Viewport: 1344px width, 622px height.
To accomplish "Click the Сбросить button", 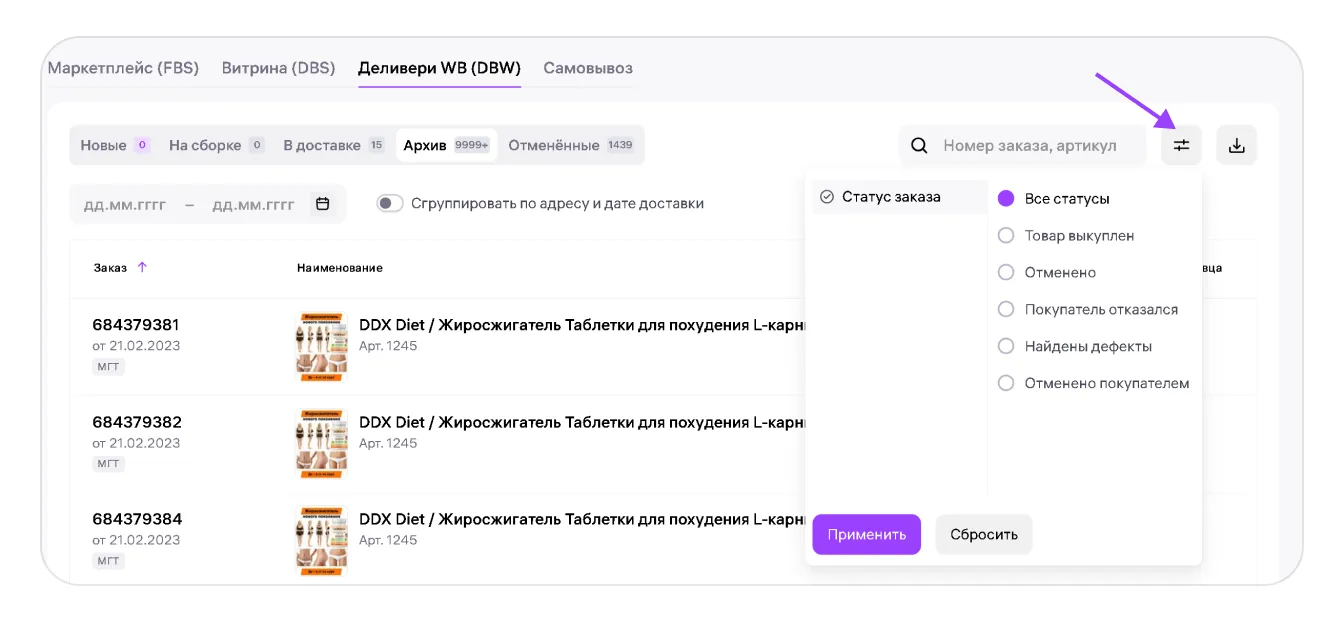I will pos(984,534).
